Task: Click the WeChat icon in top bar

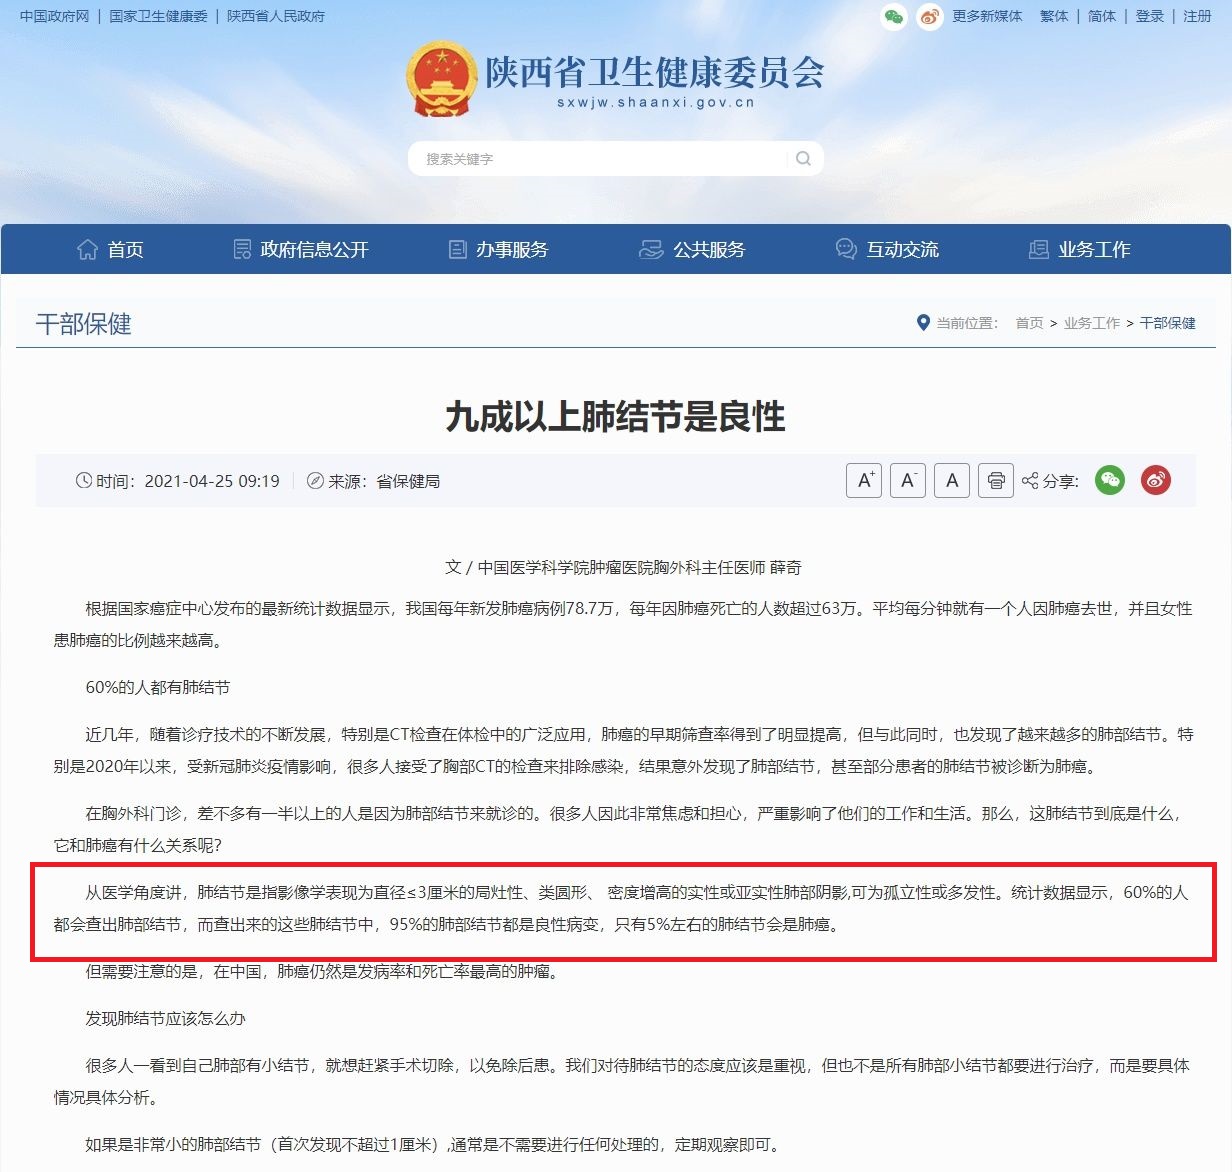Action: 894,17
